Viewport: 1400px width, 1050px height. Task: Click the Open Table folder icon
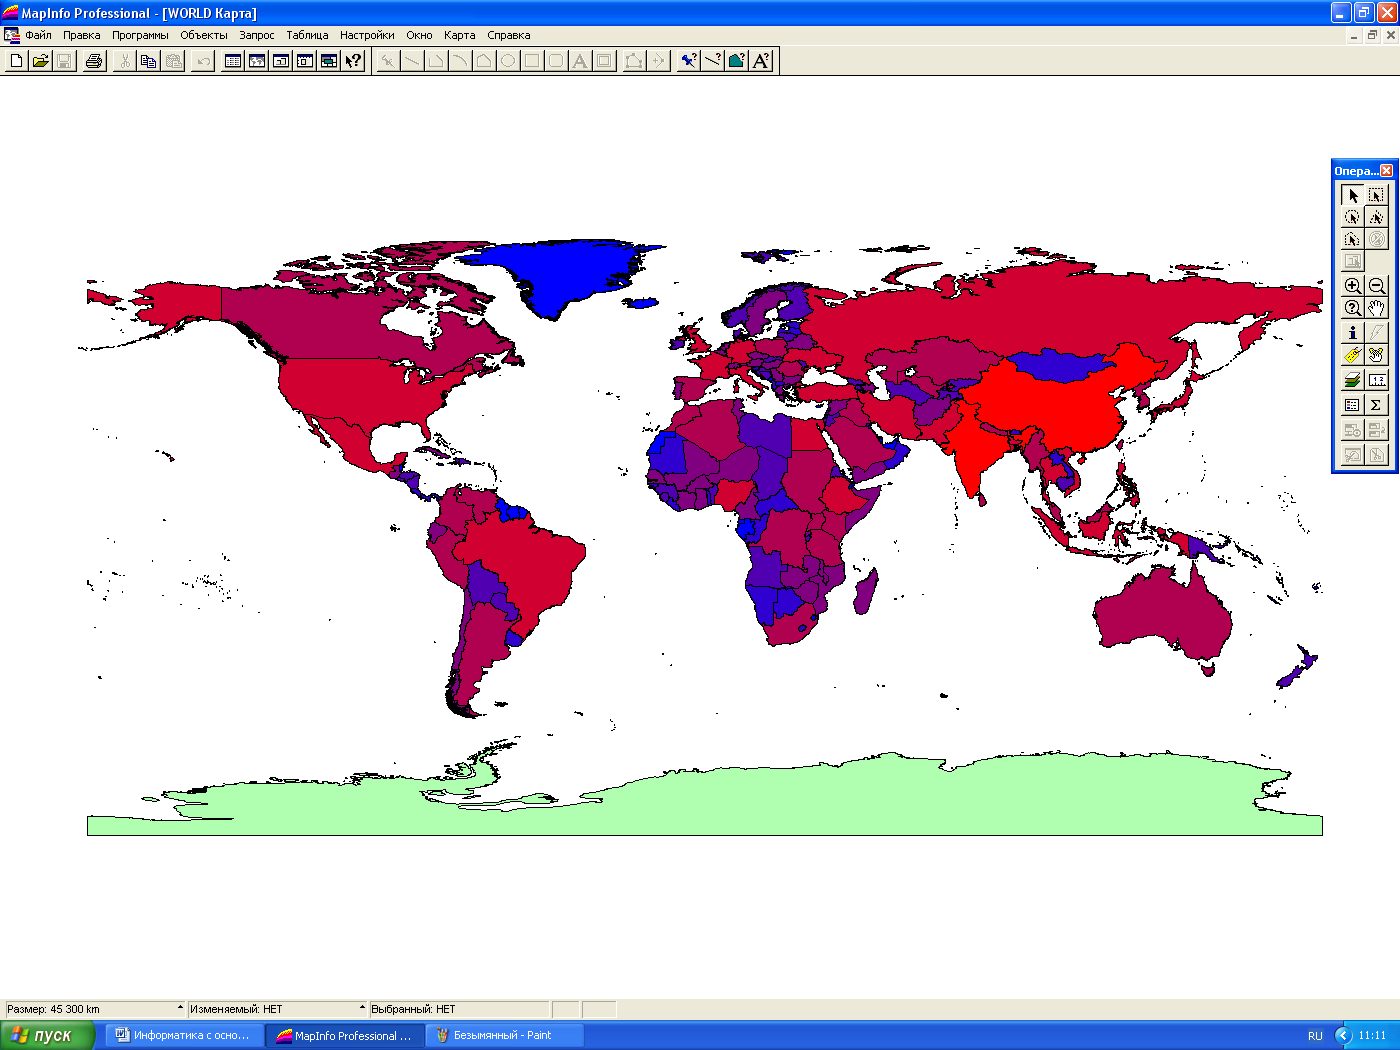tap(40, 61)
